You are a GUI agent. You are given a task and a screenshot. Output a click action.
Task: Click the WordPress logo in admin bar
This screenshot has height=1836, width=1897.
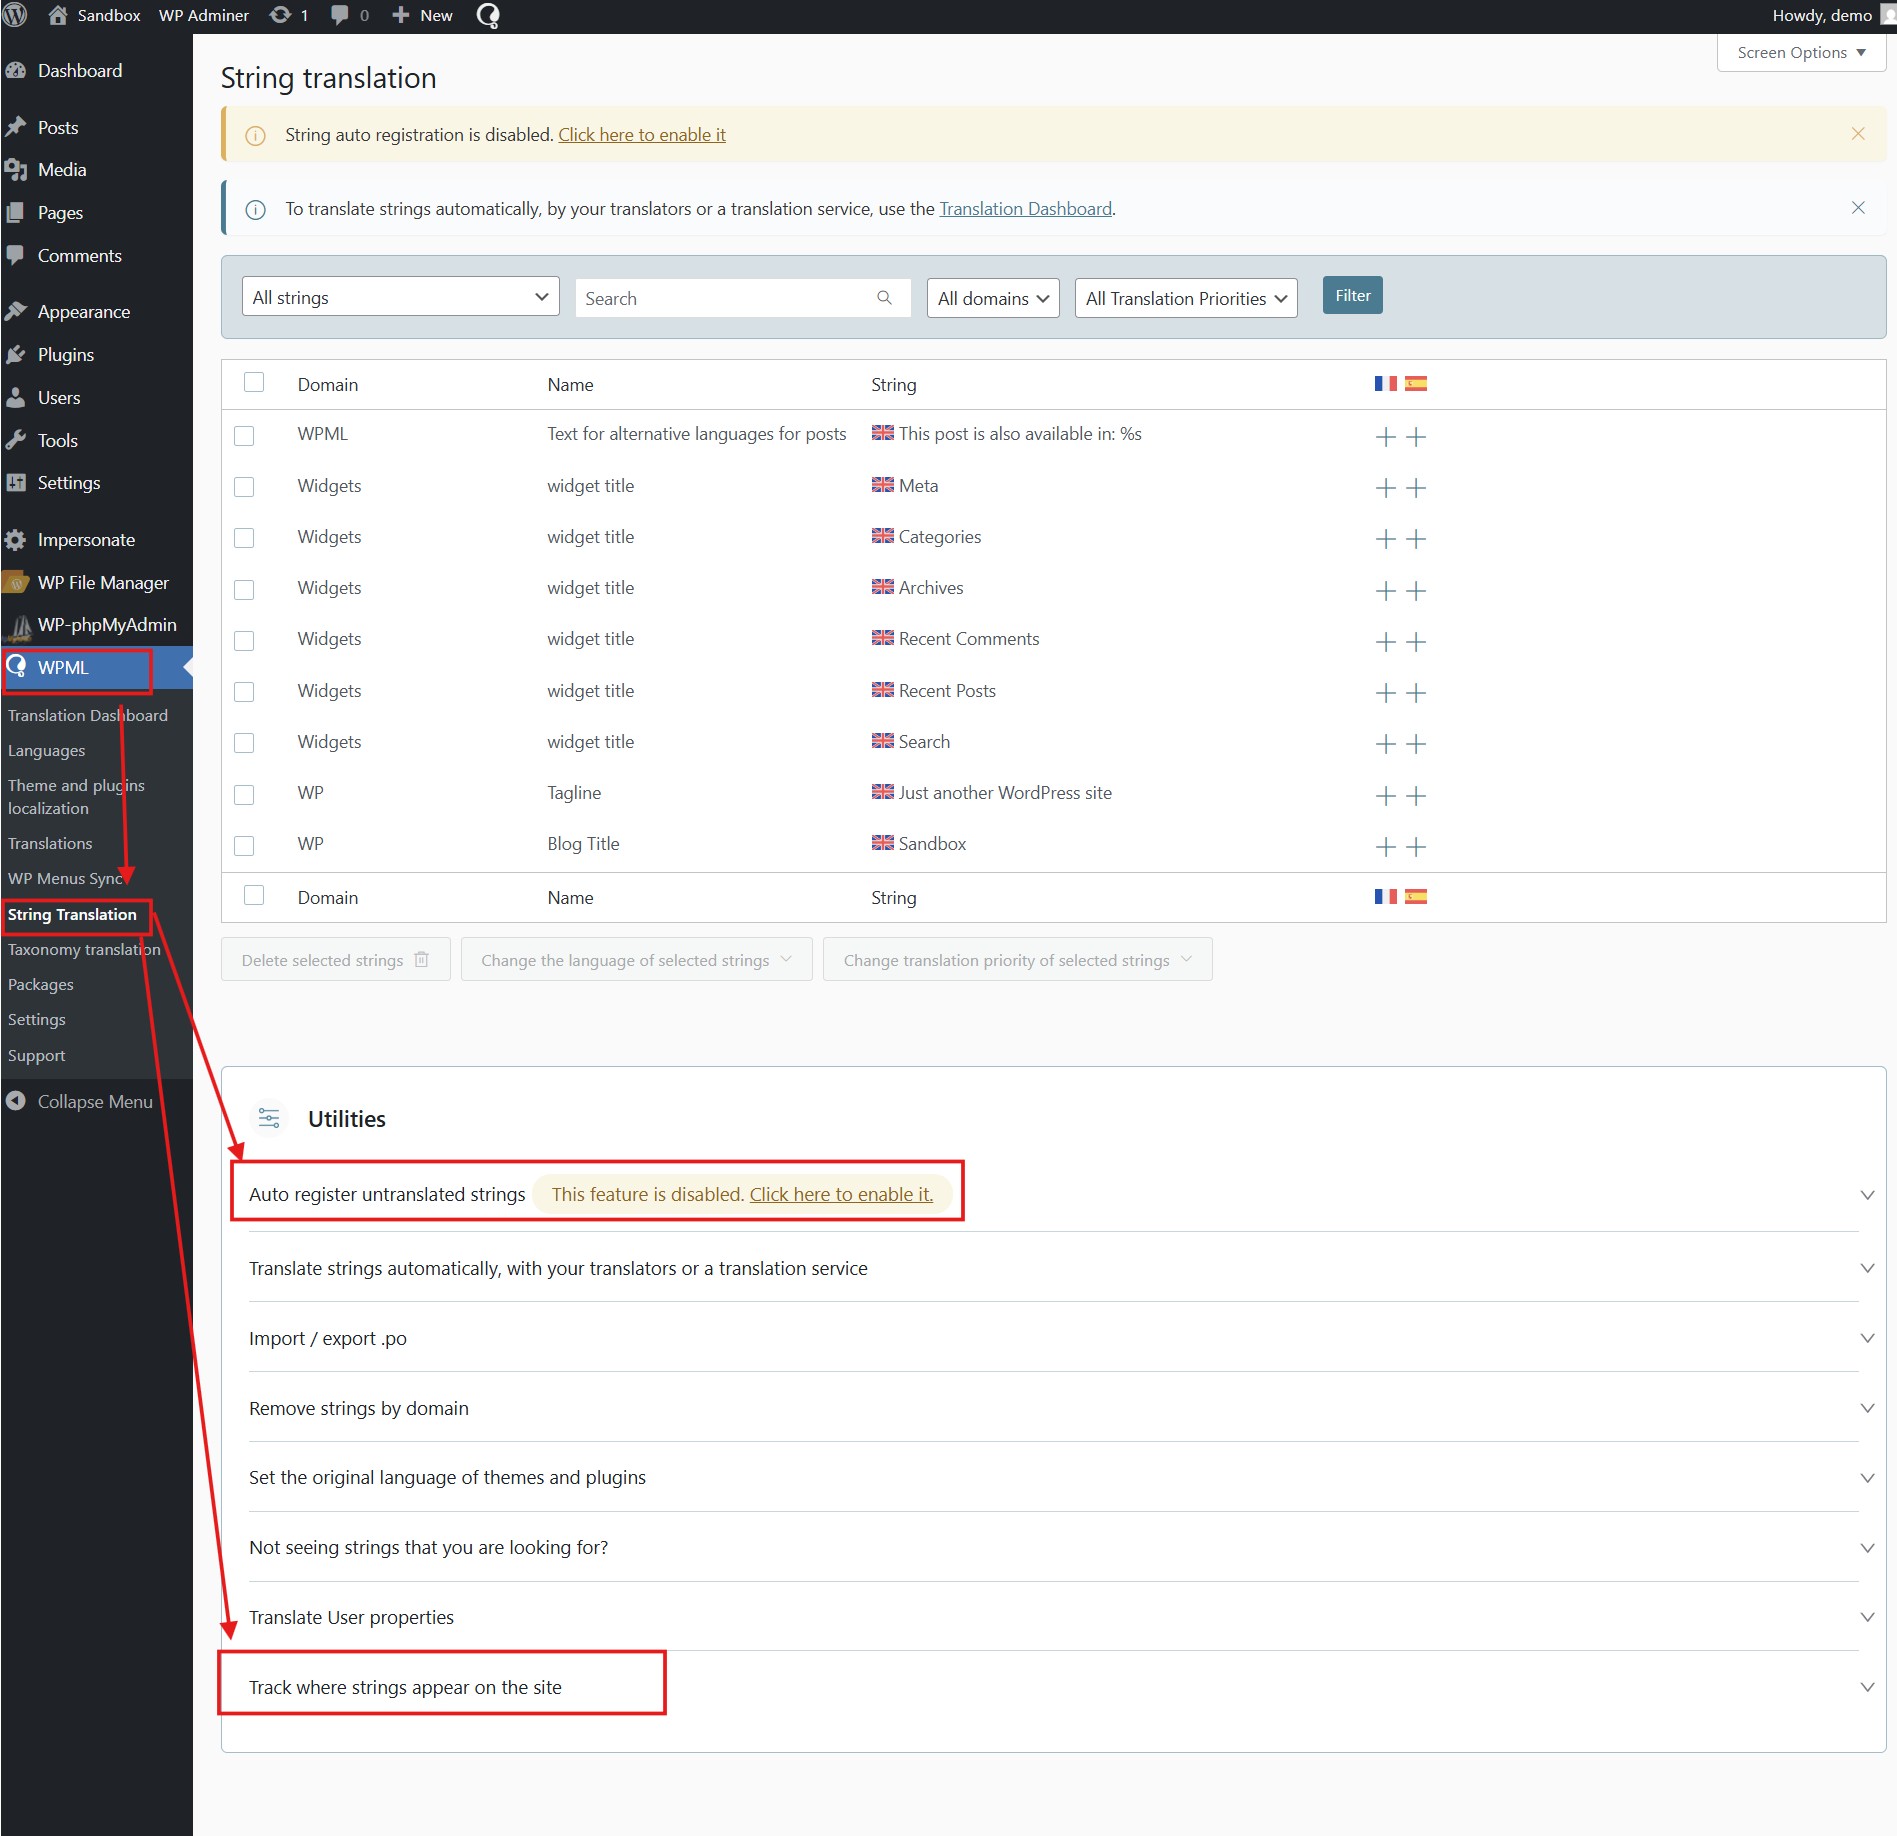pyautogui.click(x=16, y=15)
